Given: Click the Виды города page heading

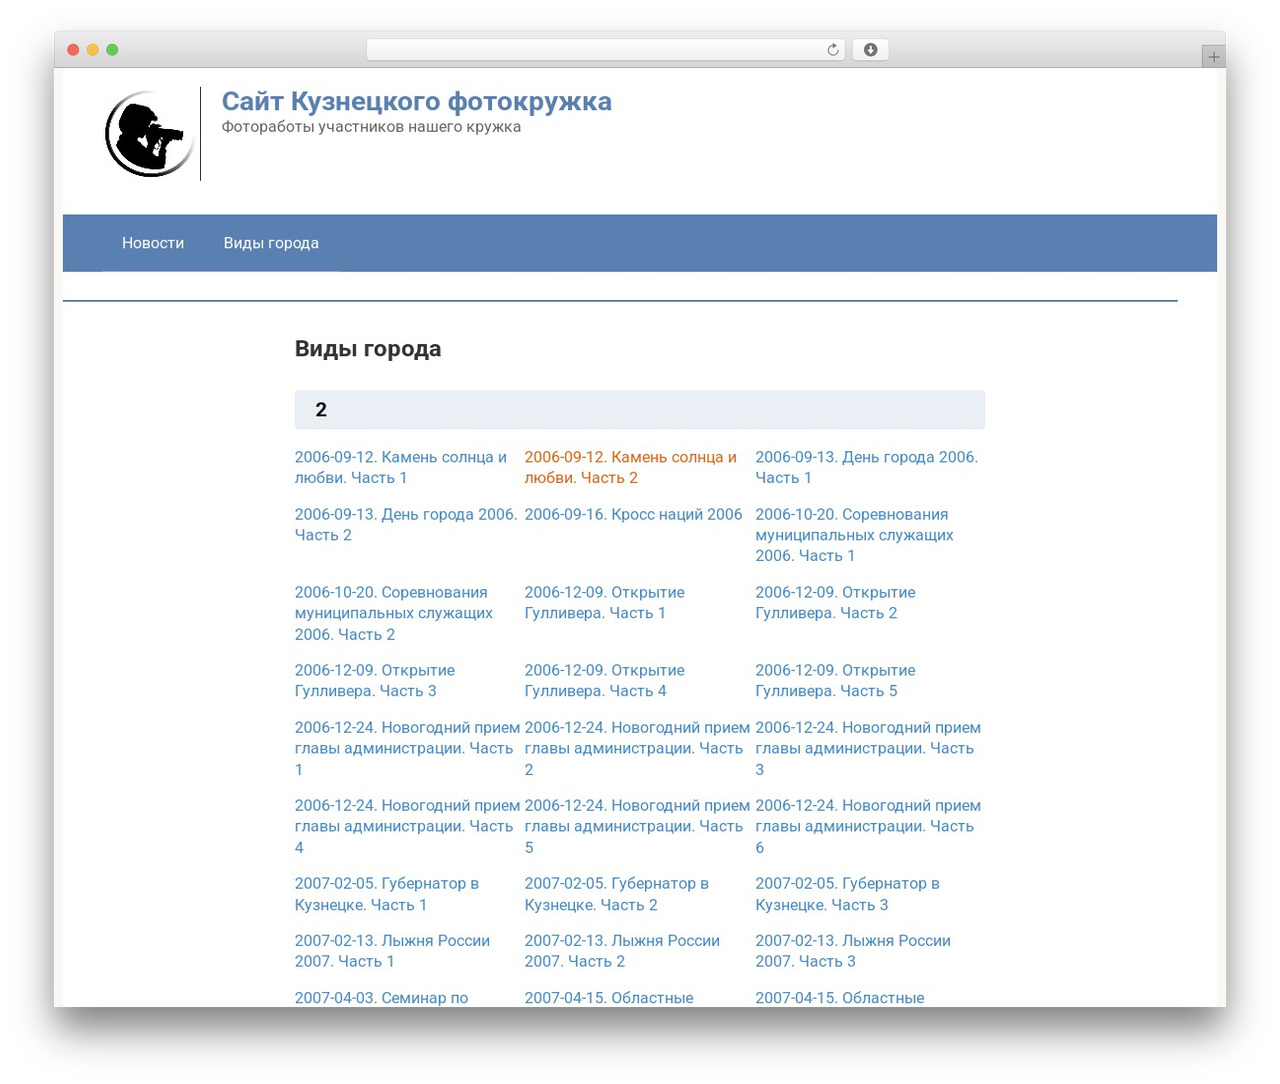Looking at the screenshot, I should [x=368, y=349].
